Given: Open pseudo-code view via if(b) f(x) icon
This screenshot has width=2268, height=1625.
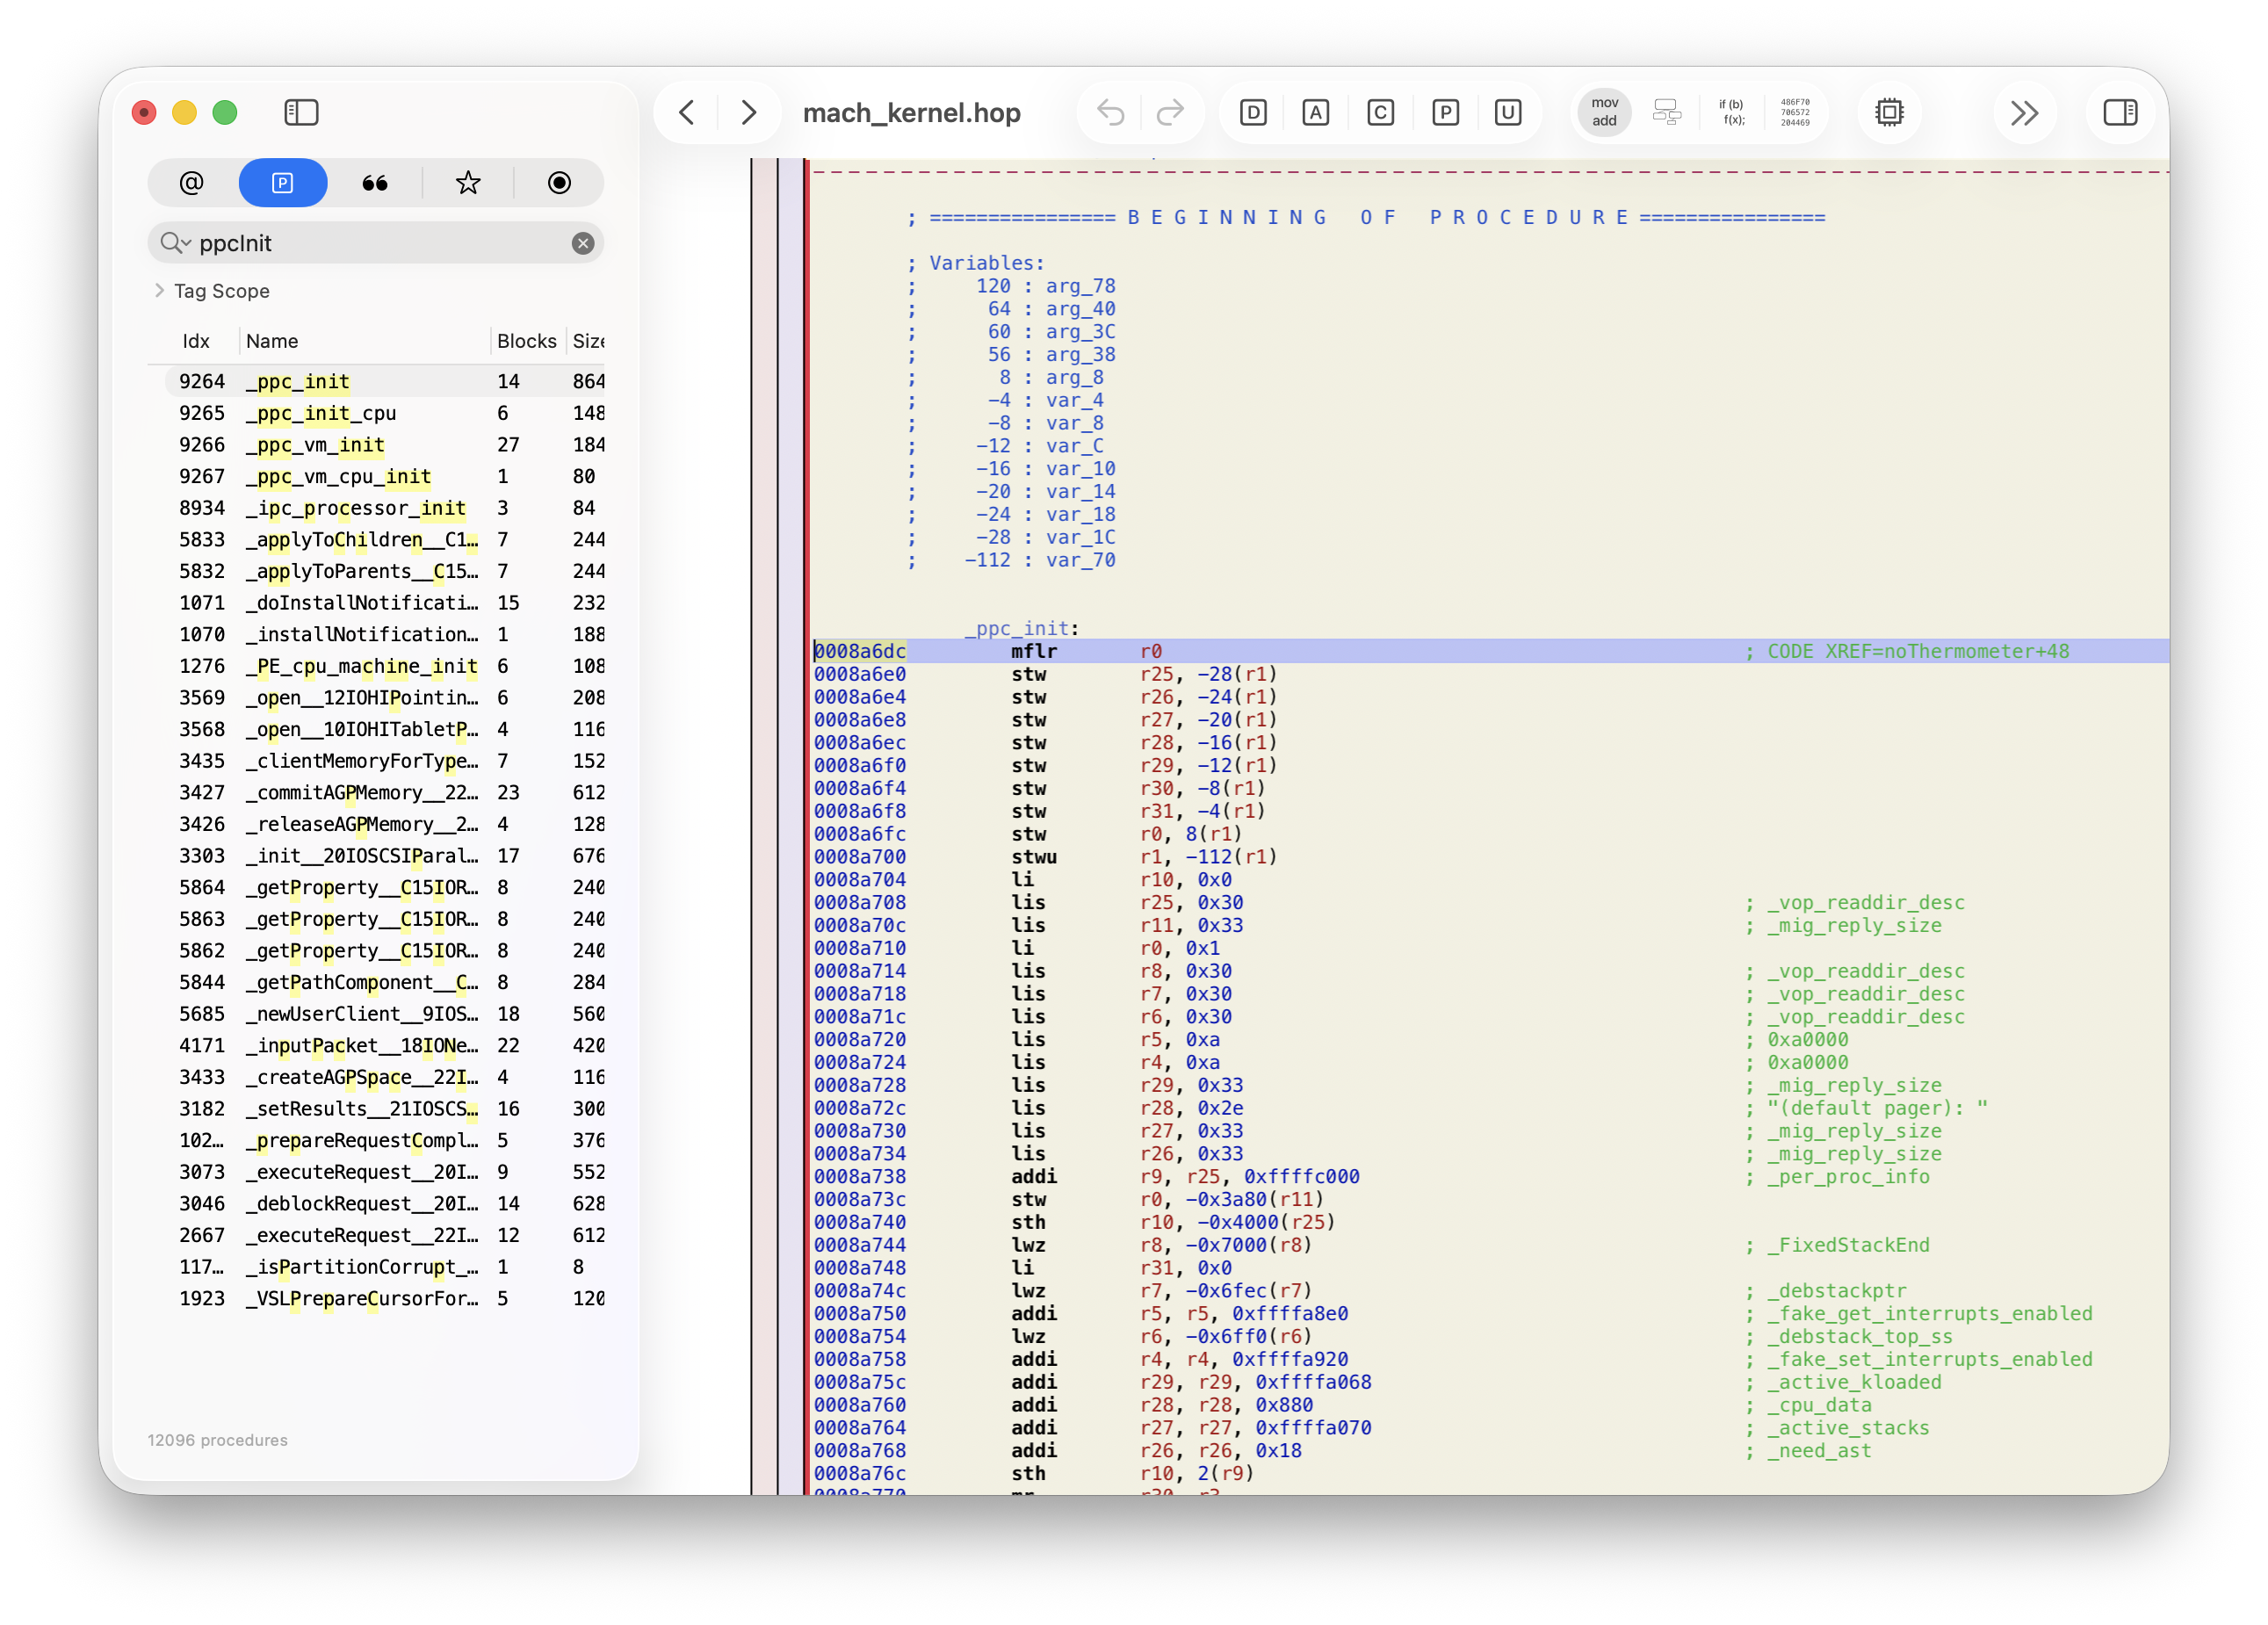Looking at the screenshot, I should 1733,112.
